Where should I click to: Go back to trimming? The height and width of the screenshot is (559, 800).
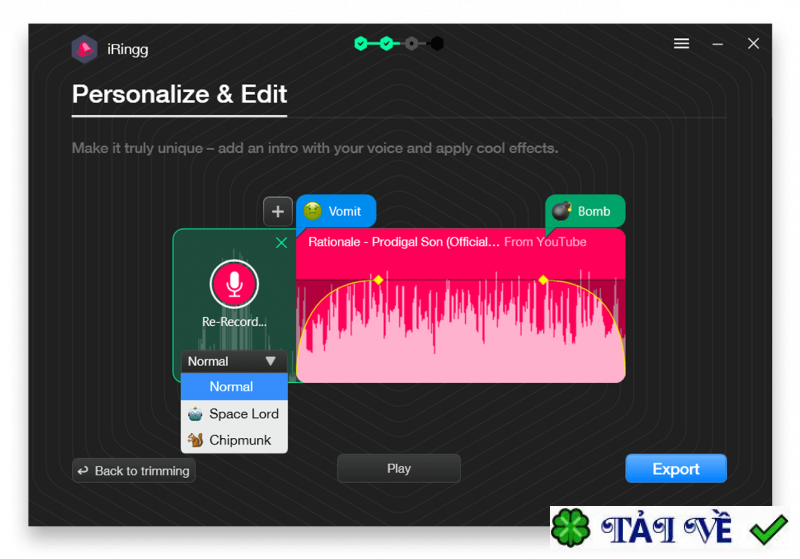pyautogui.click(x=134, y=471)
